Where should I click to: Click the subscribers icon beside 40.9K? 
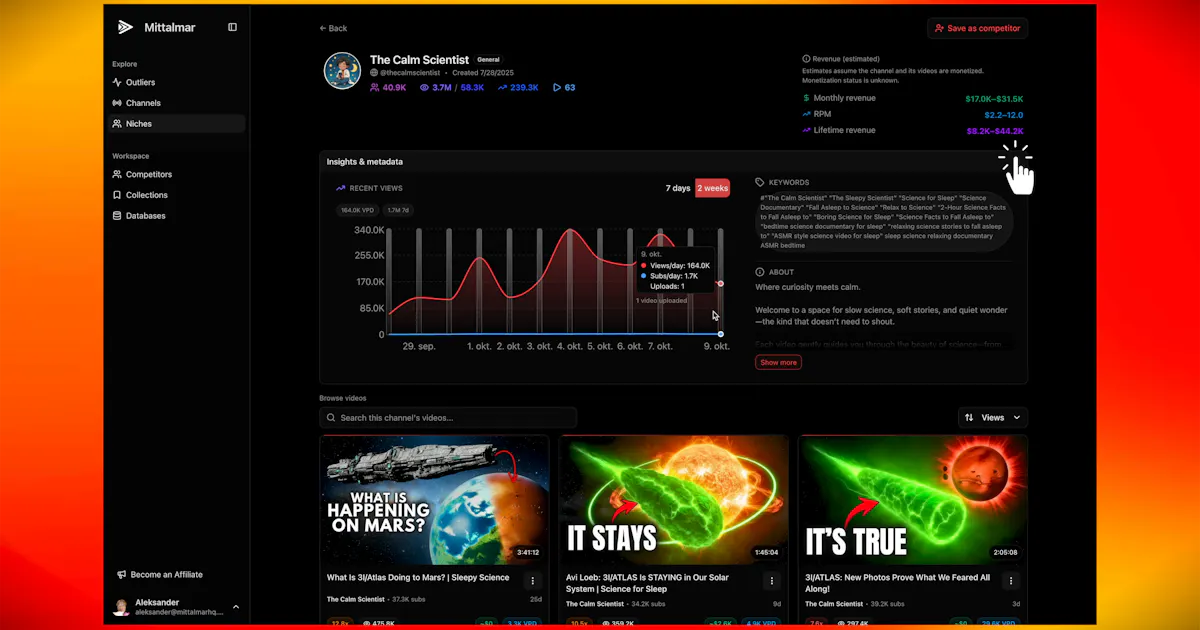[x=375, y=88]
